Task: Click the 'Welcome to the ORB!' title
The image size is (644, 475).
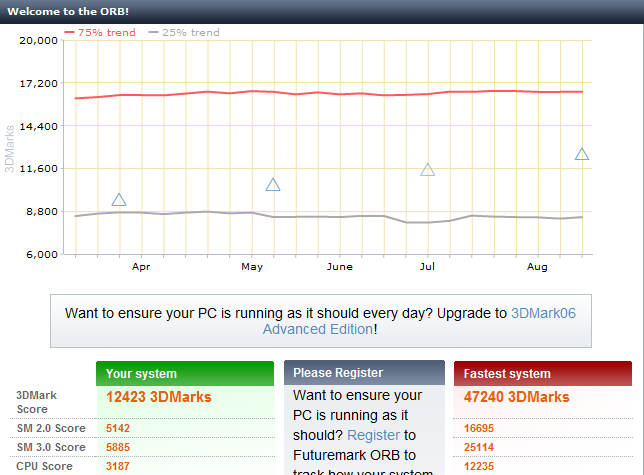Action: (x=68, y=11)
